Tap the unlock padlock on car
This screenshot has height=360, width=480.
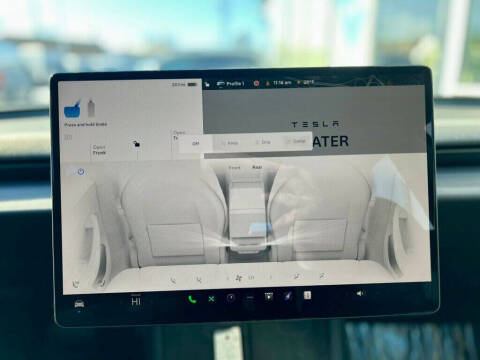point(136,144)
